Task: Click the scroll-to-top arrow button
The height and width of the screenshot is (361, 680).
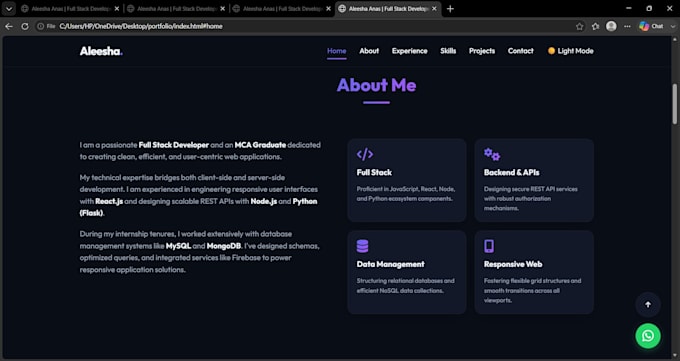Action: click(x=648, y=305)
